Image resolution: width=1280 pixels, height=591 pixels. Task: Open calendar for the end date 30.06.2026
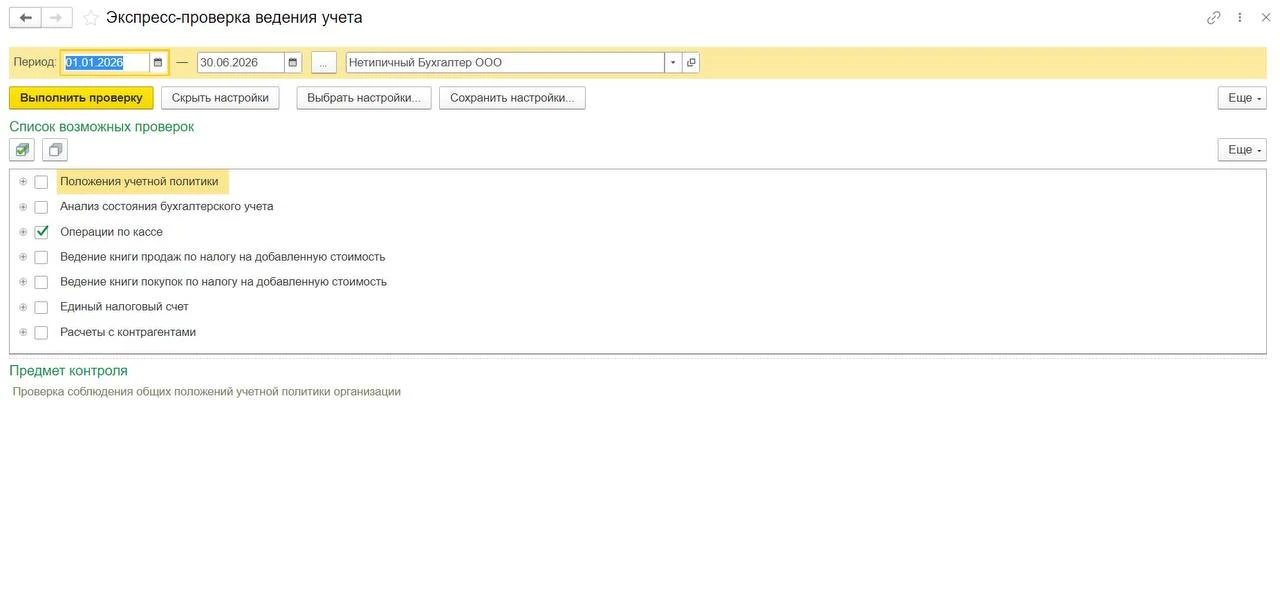(x=292, y=62)
